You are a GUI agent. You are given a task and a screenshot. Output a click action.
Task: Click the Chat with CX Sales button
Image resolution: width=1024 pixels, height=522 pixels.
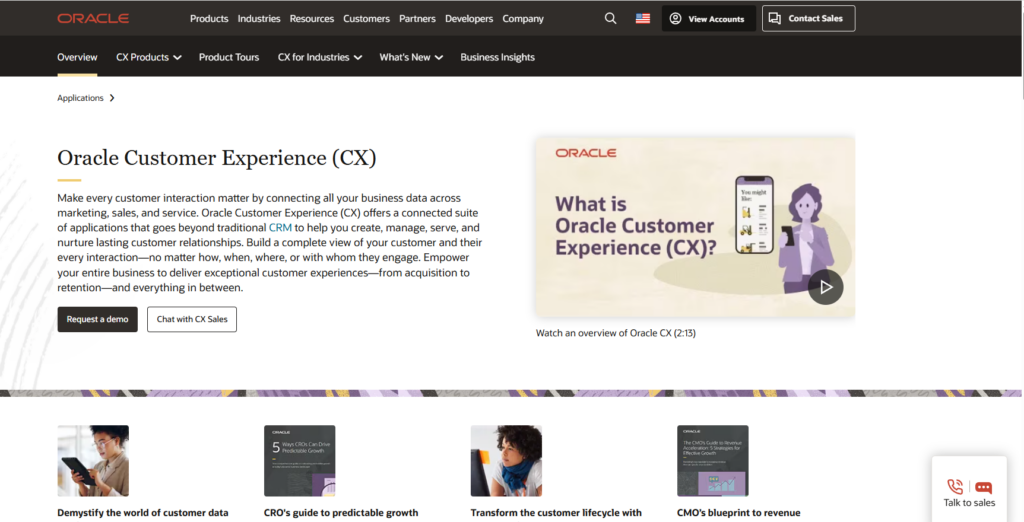tap(191, 319)
